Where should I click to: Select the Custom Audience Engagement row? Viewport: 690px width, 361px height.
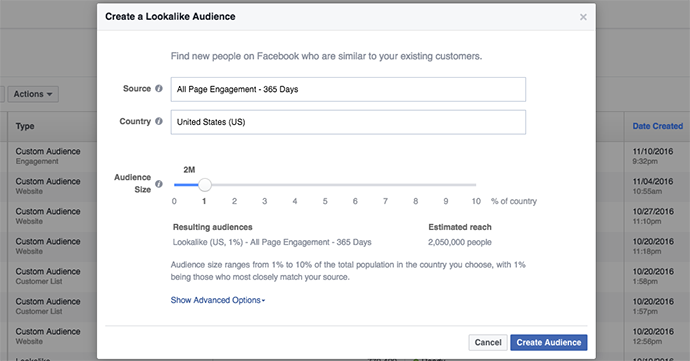[x=48, y=156]
